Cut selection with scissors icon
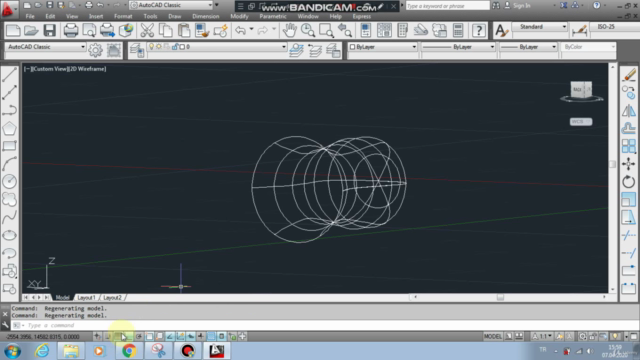Image resolution: width=640 pixels, height=360 pixels. [x=147, y=31]
